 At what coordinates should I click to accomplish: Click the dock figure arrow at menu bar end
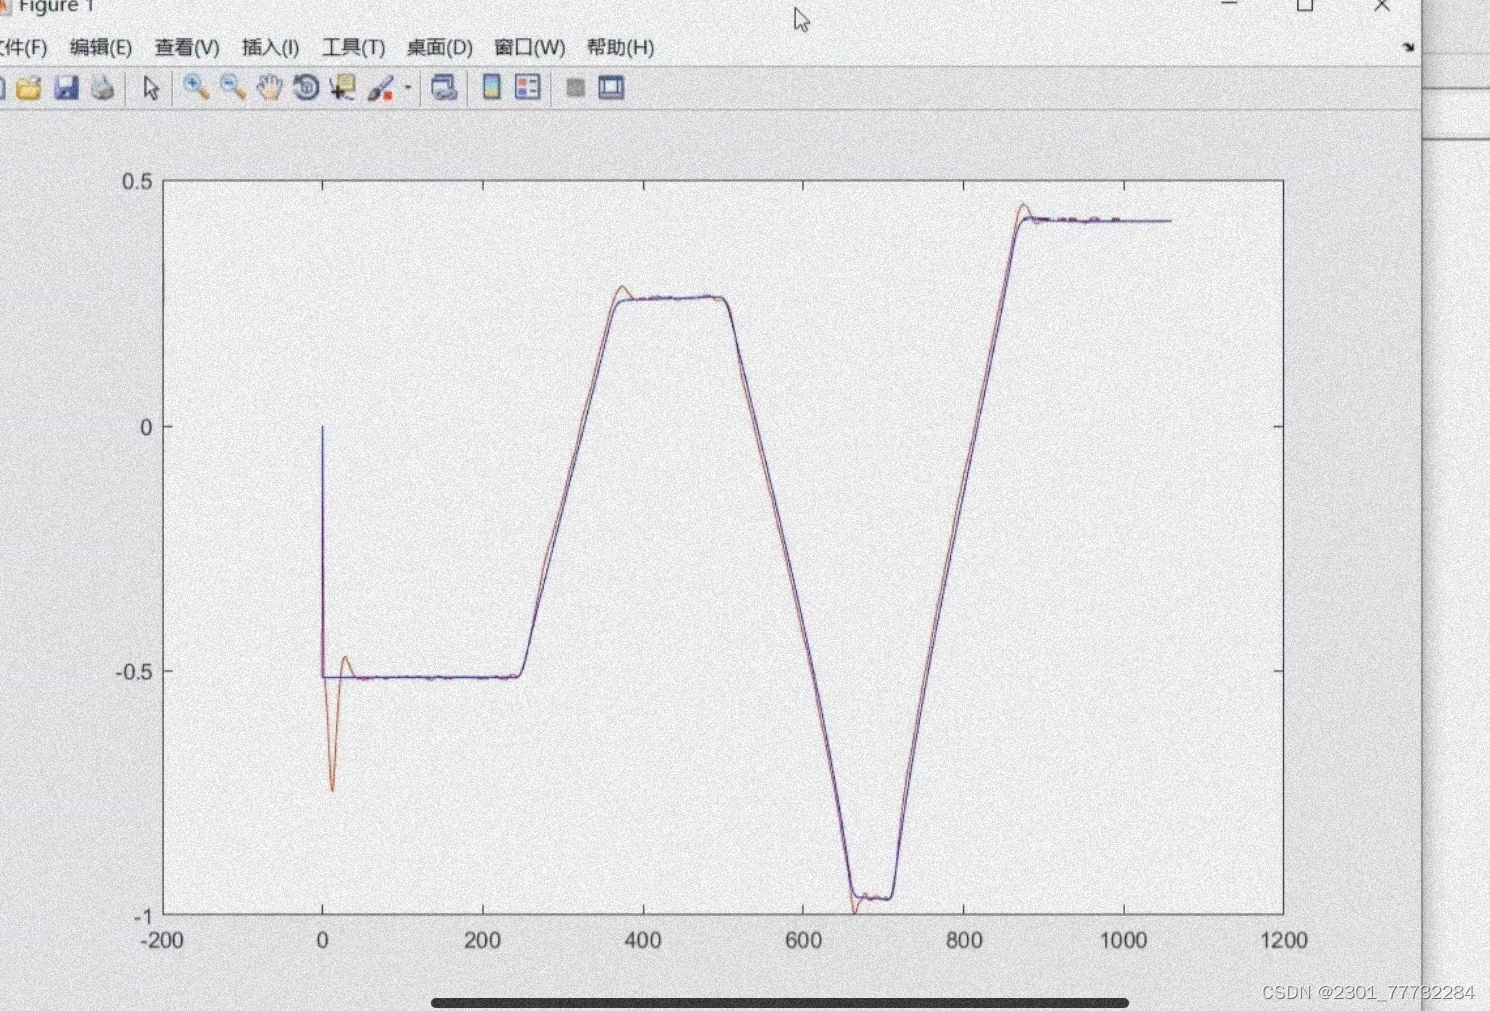tap(1408, 47)
